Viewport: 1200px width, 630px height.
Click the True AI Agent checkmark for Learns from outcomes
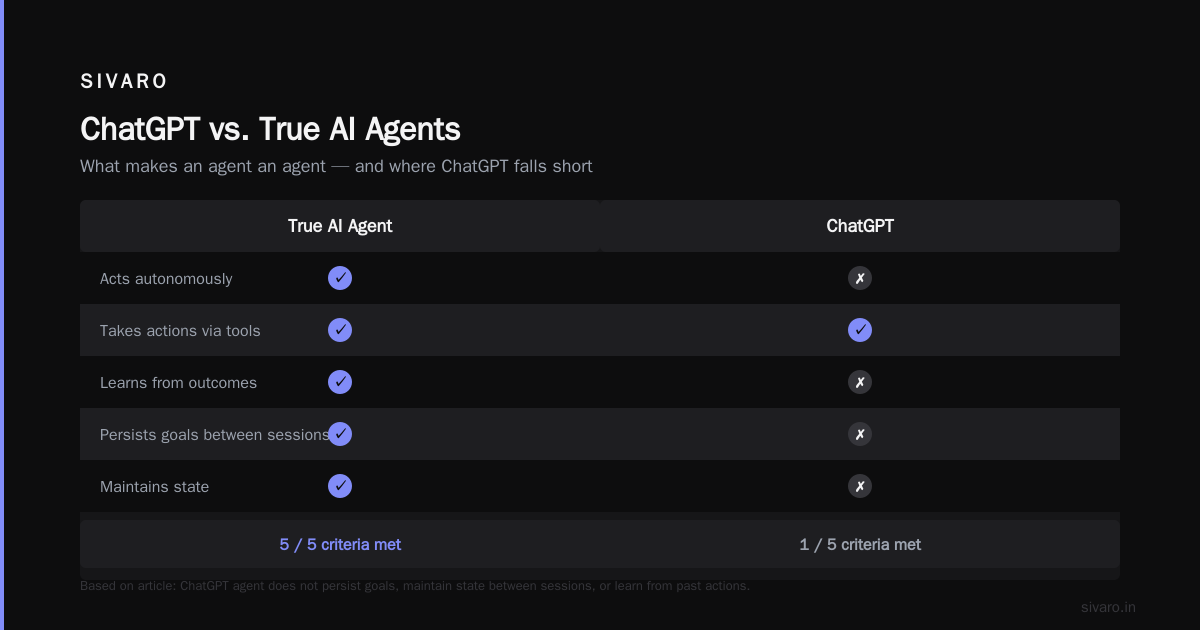click(x=340, y=382)
